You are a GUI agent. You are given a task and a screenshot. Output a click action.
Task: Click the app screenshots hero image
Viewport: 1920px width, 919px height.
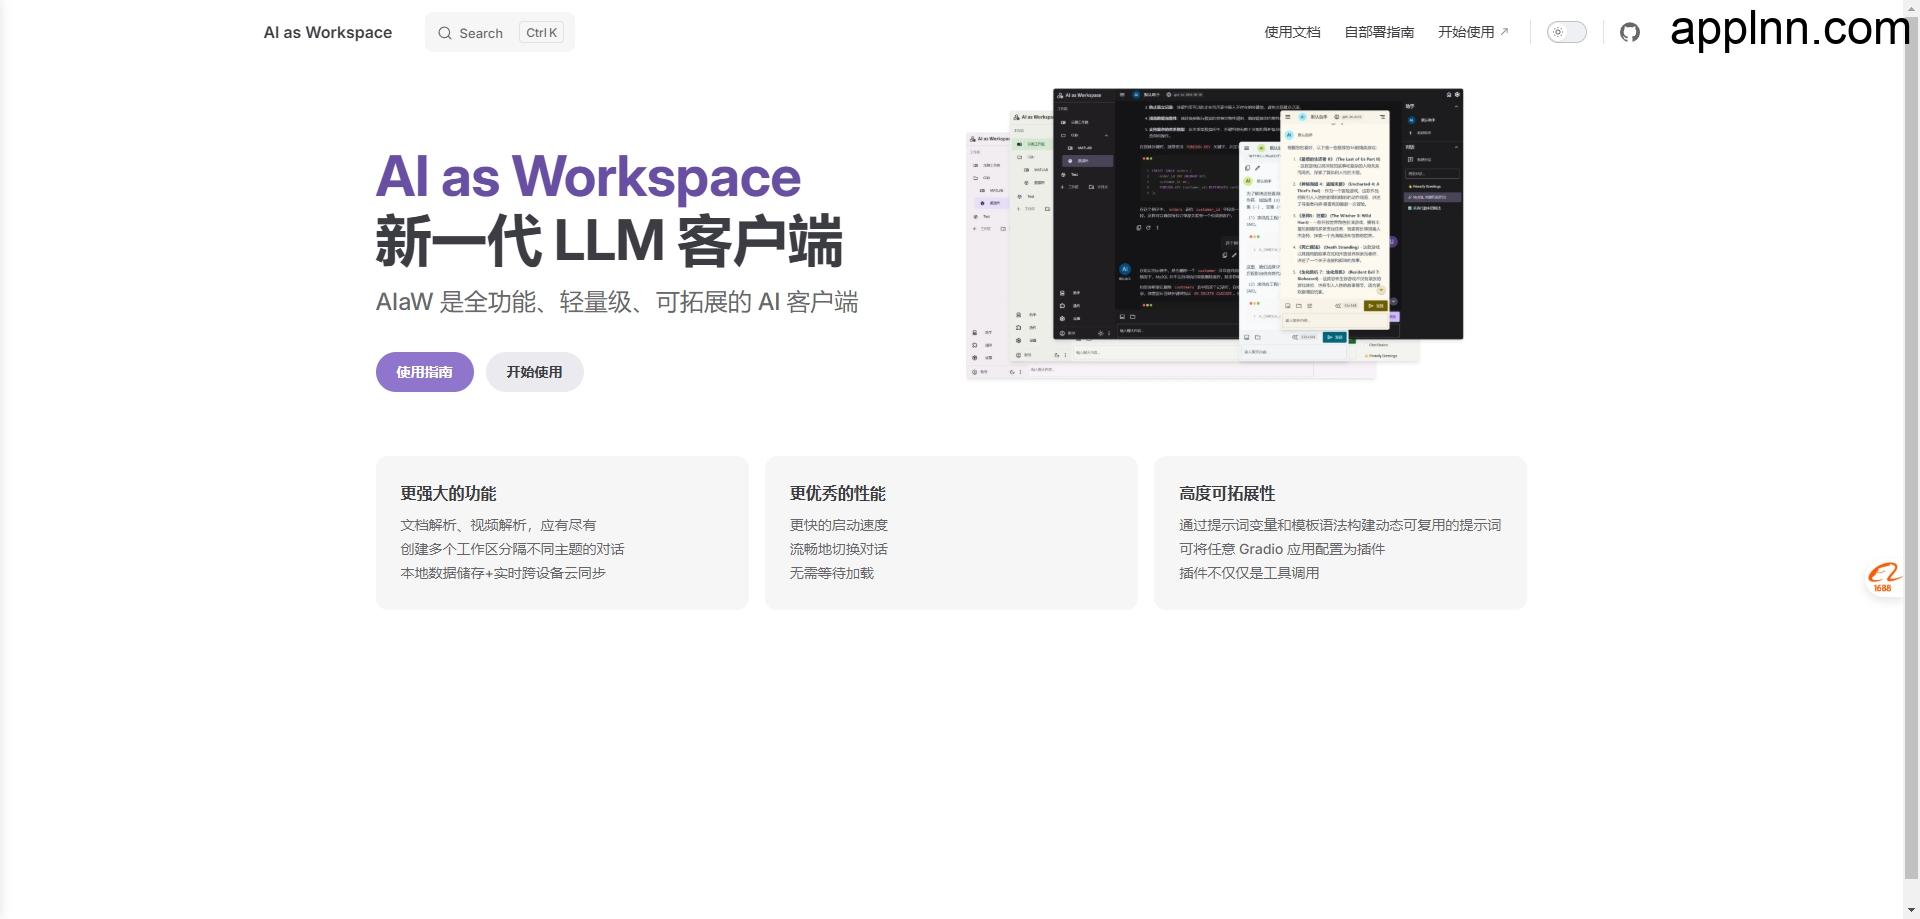pos(1215,234)
